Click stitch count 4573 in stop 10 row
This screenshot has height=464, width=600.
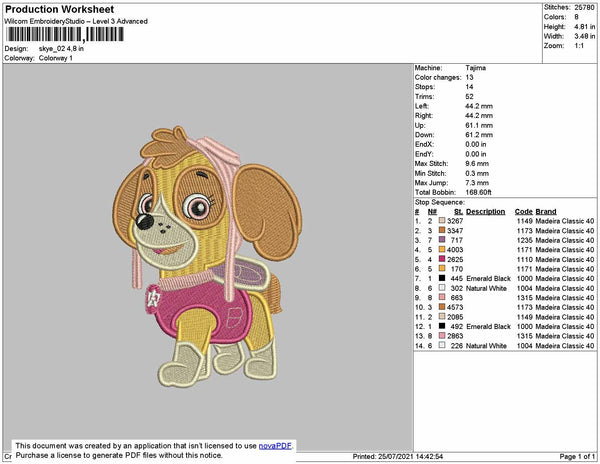tap(455, 307)
